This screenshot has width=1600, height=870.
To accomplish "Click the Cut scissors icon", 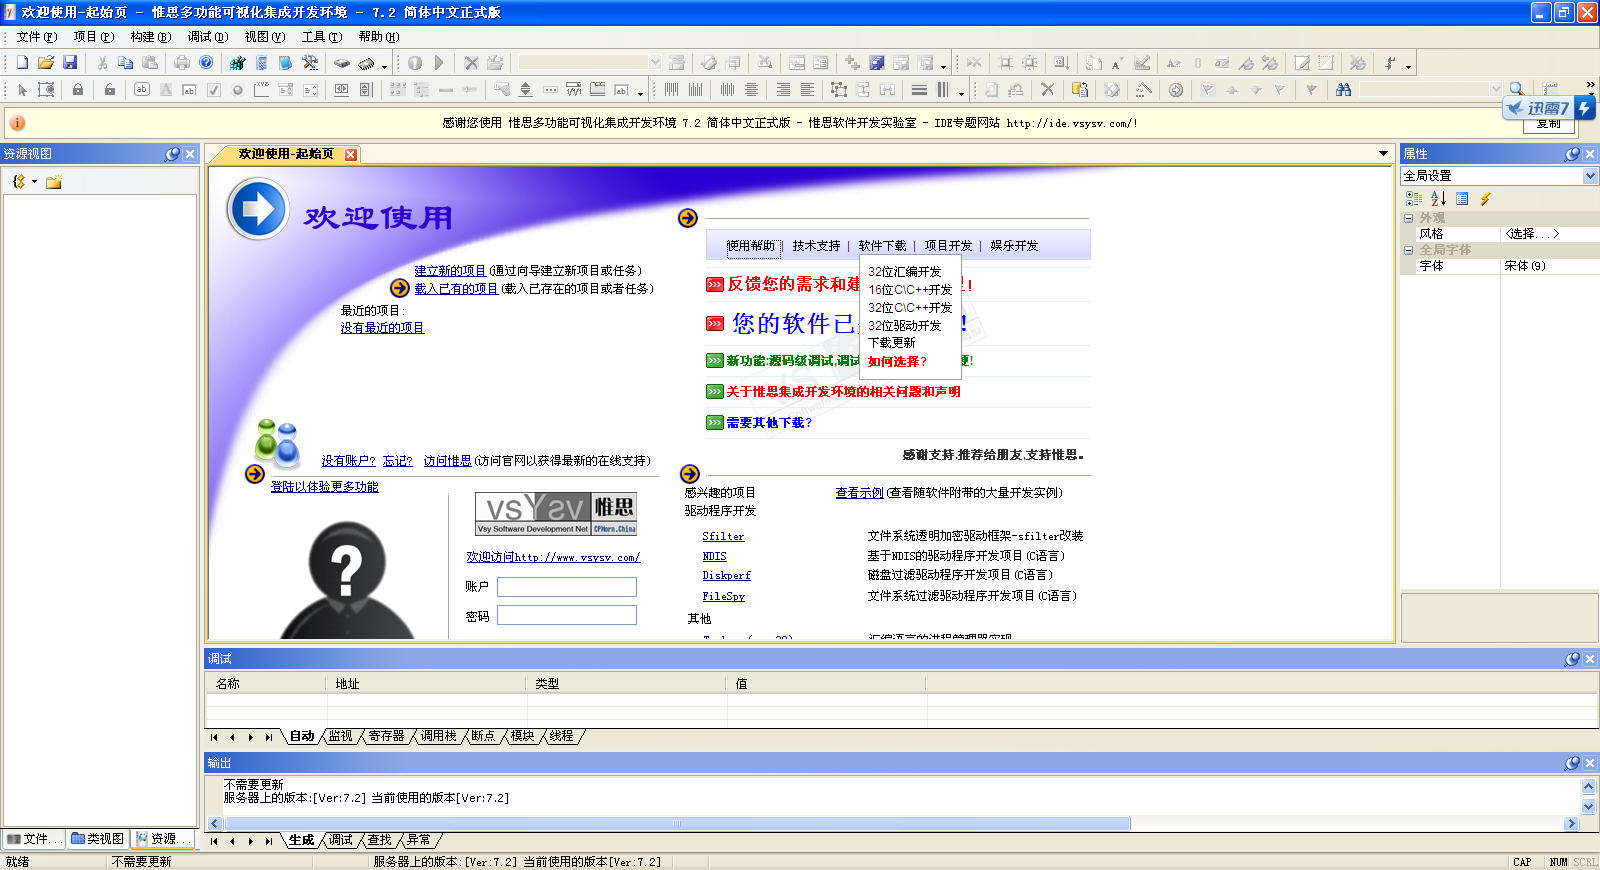I will coord(102,62).
